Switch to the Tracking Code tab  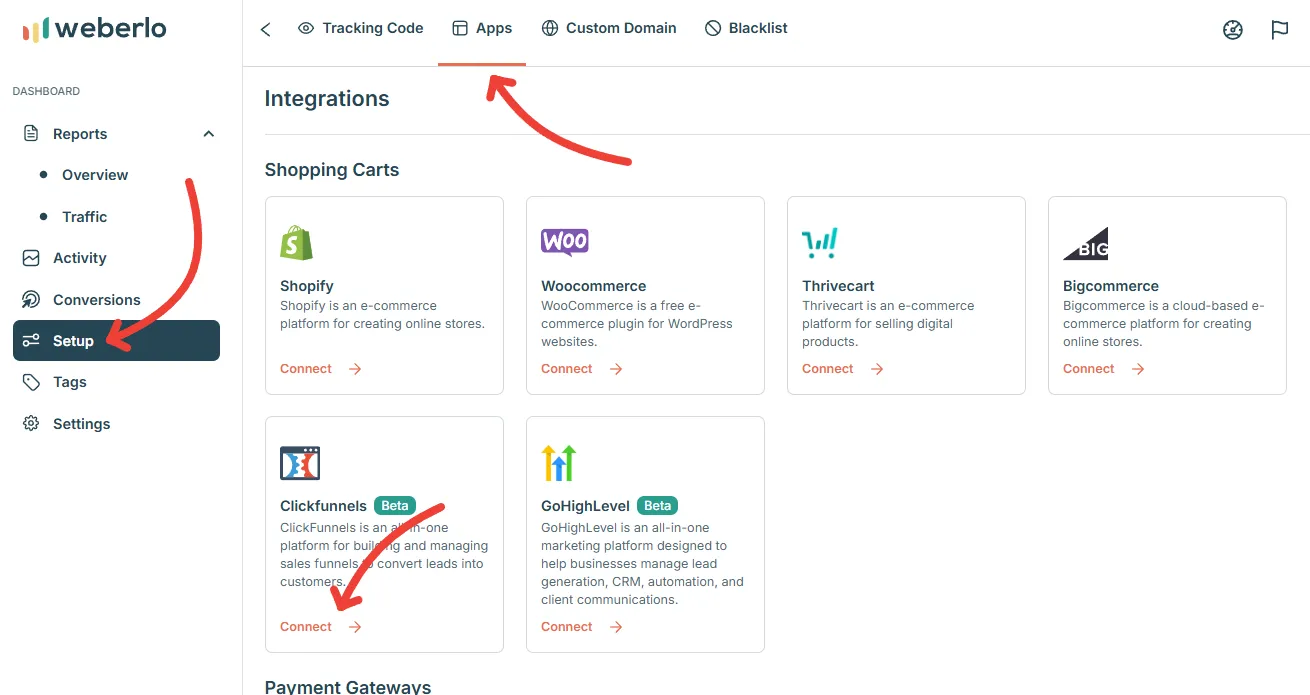[x=361, y=28]
